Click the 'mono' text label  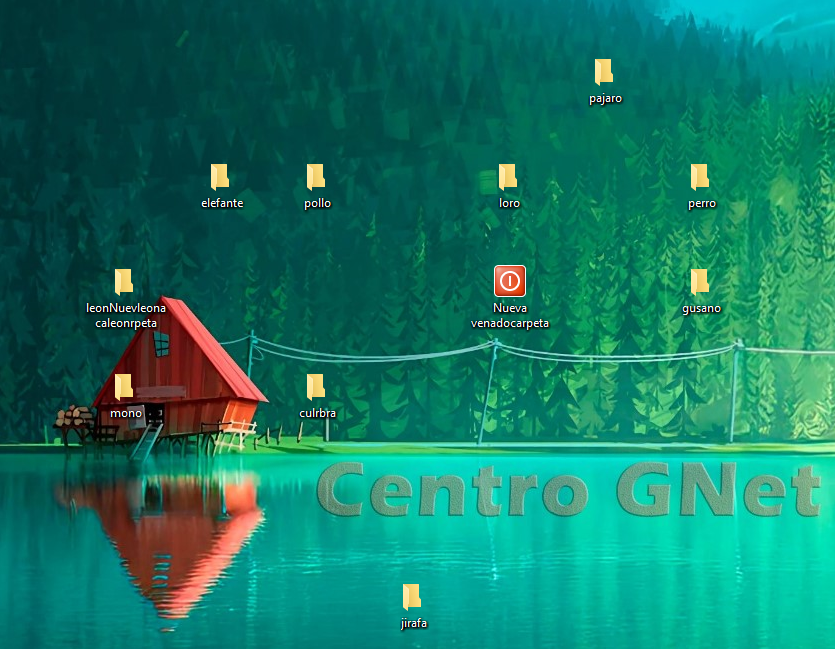click(x=126, y=413)
